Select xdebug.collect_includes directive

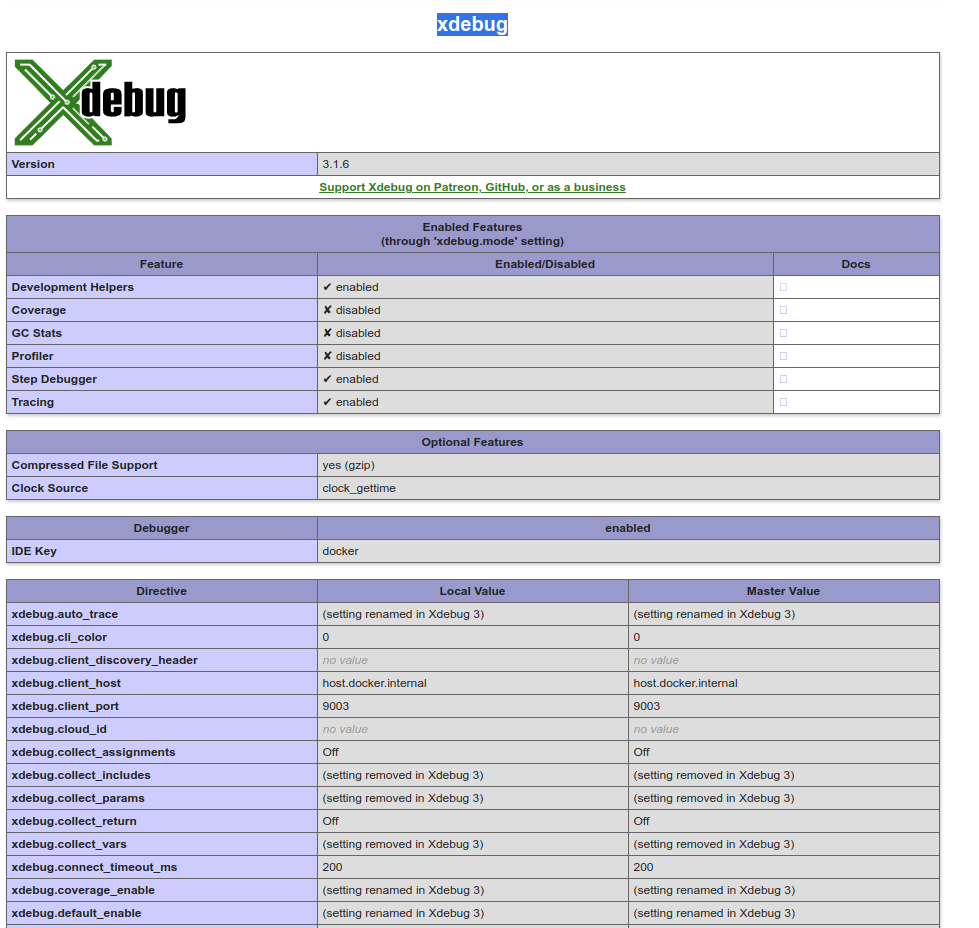point(81,775)
